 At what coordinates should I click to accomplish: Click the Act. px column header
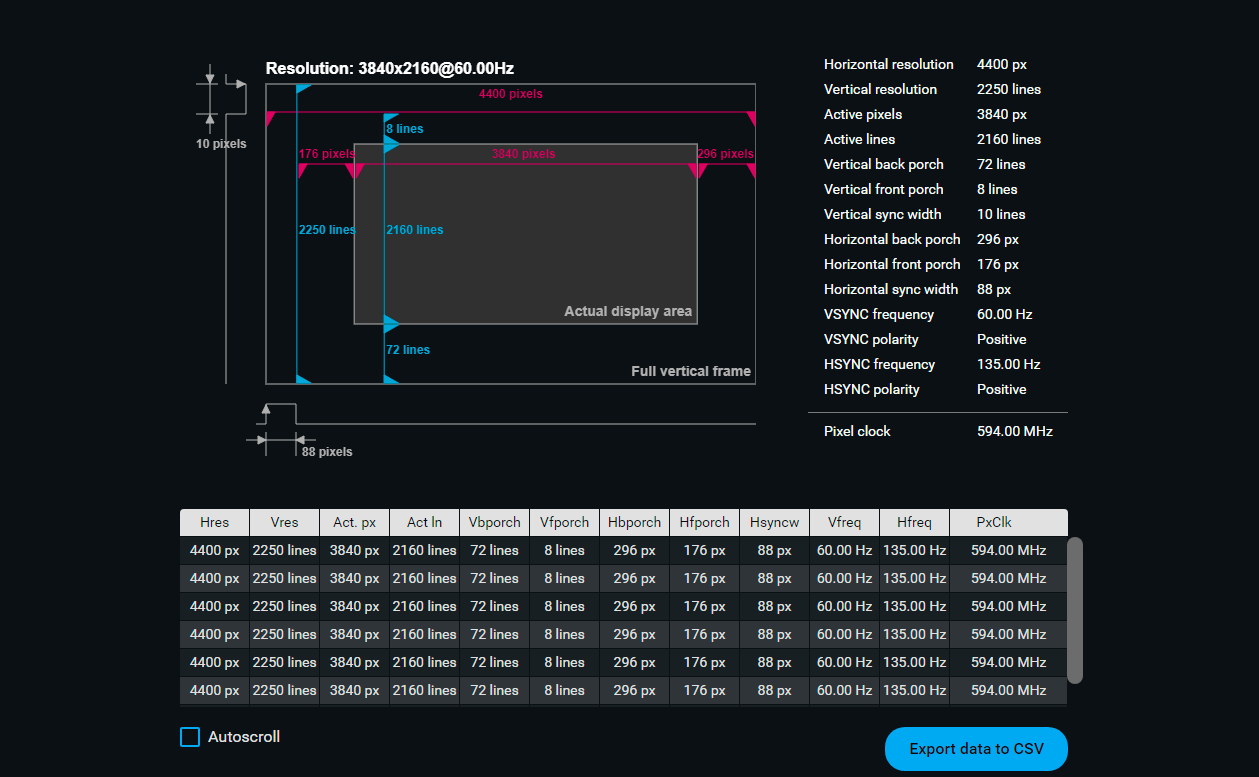(x=355, y=522)
